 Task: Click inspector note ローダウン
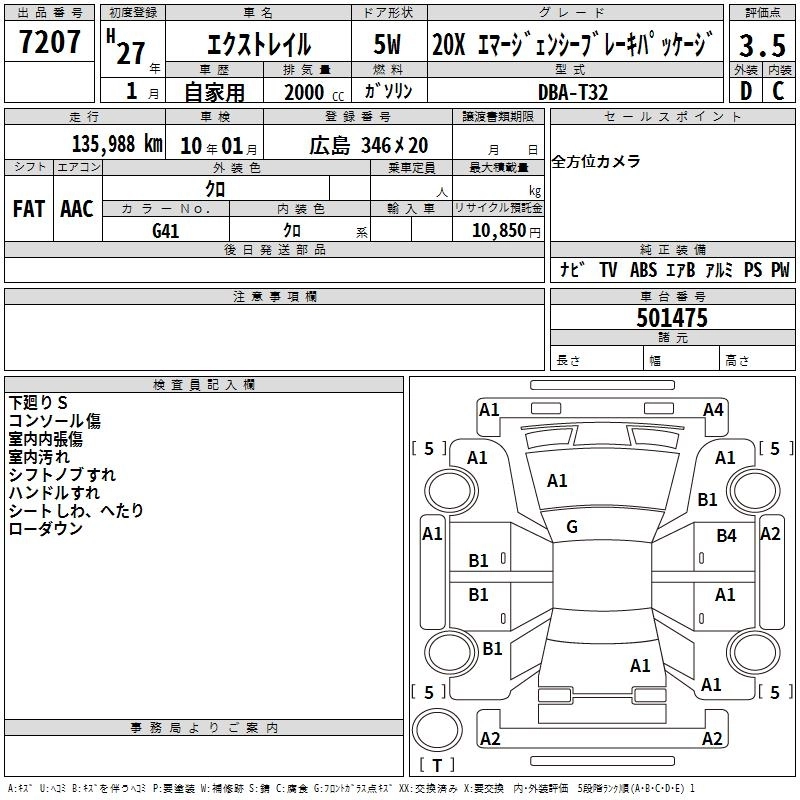[45, 528]
